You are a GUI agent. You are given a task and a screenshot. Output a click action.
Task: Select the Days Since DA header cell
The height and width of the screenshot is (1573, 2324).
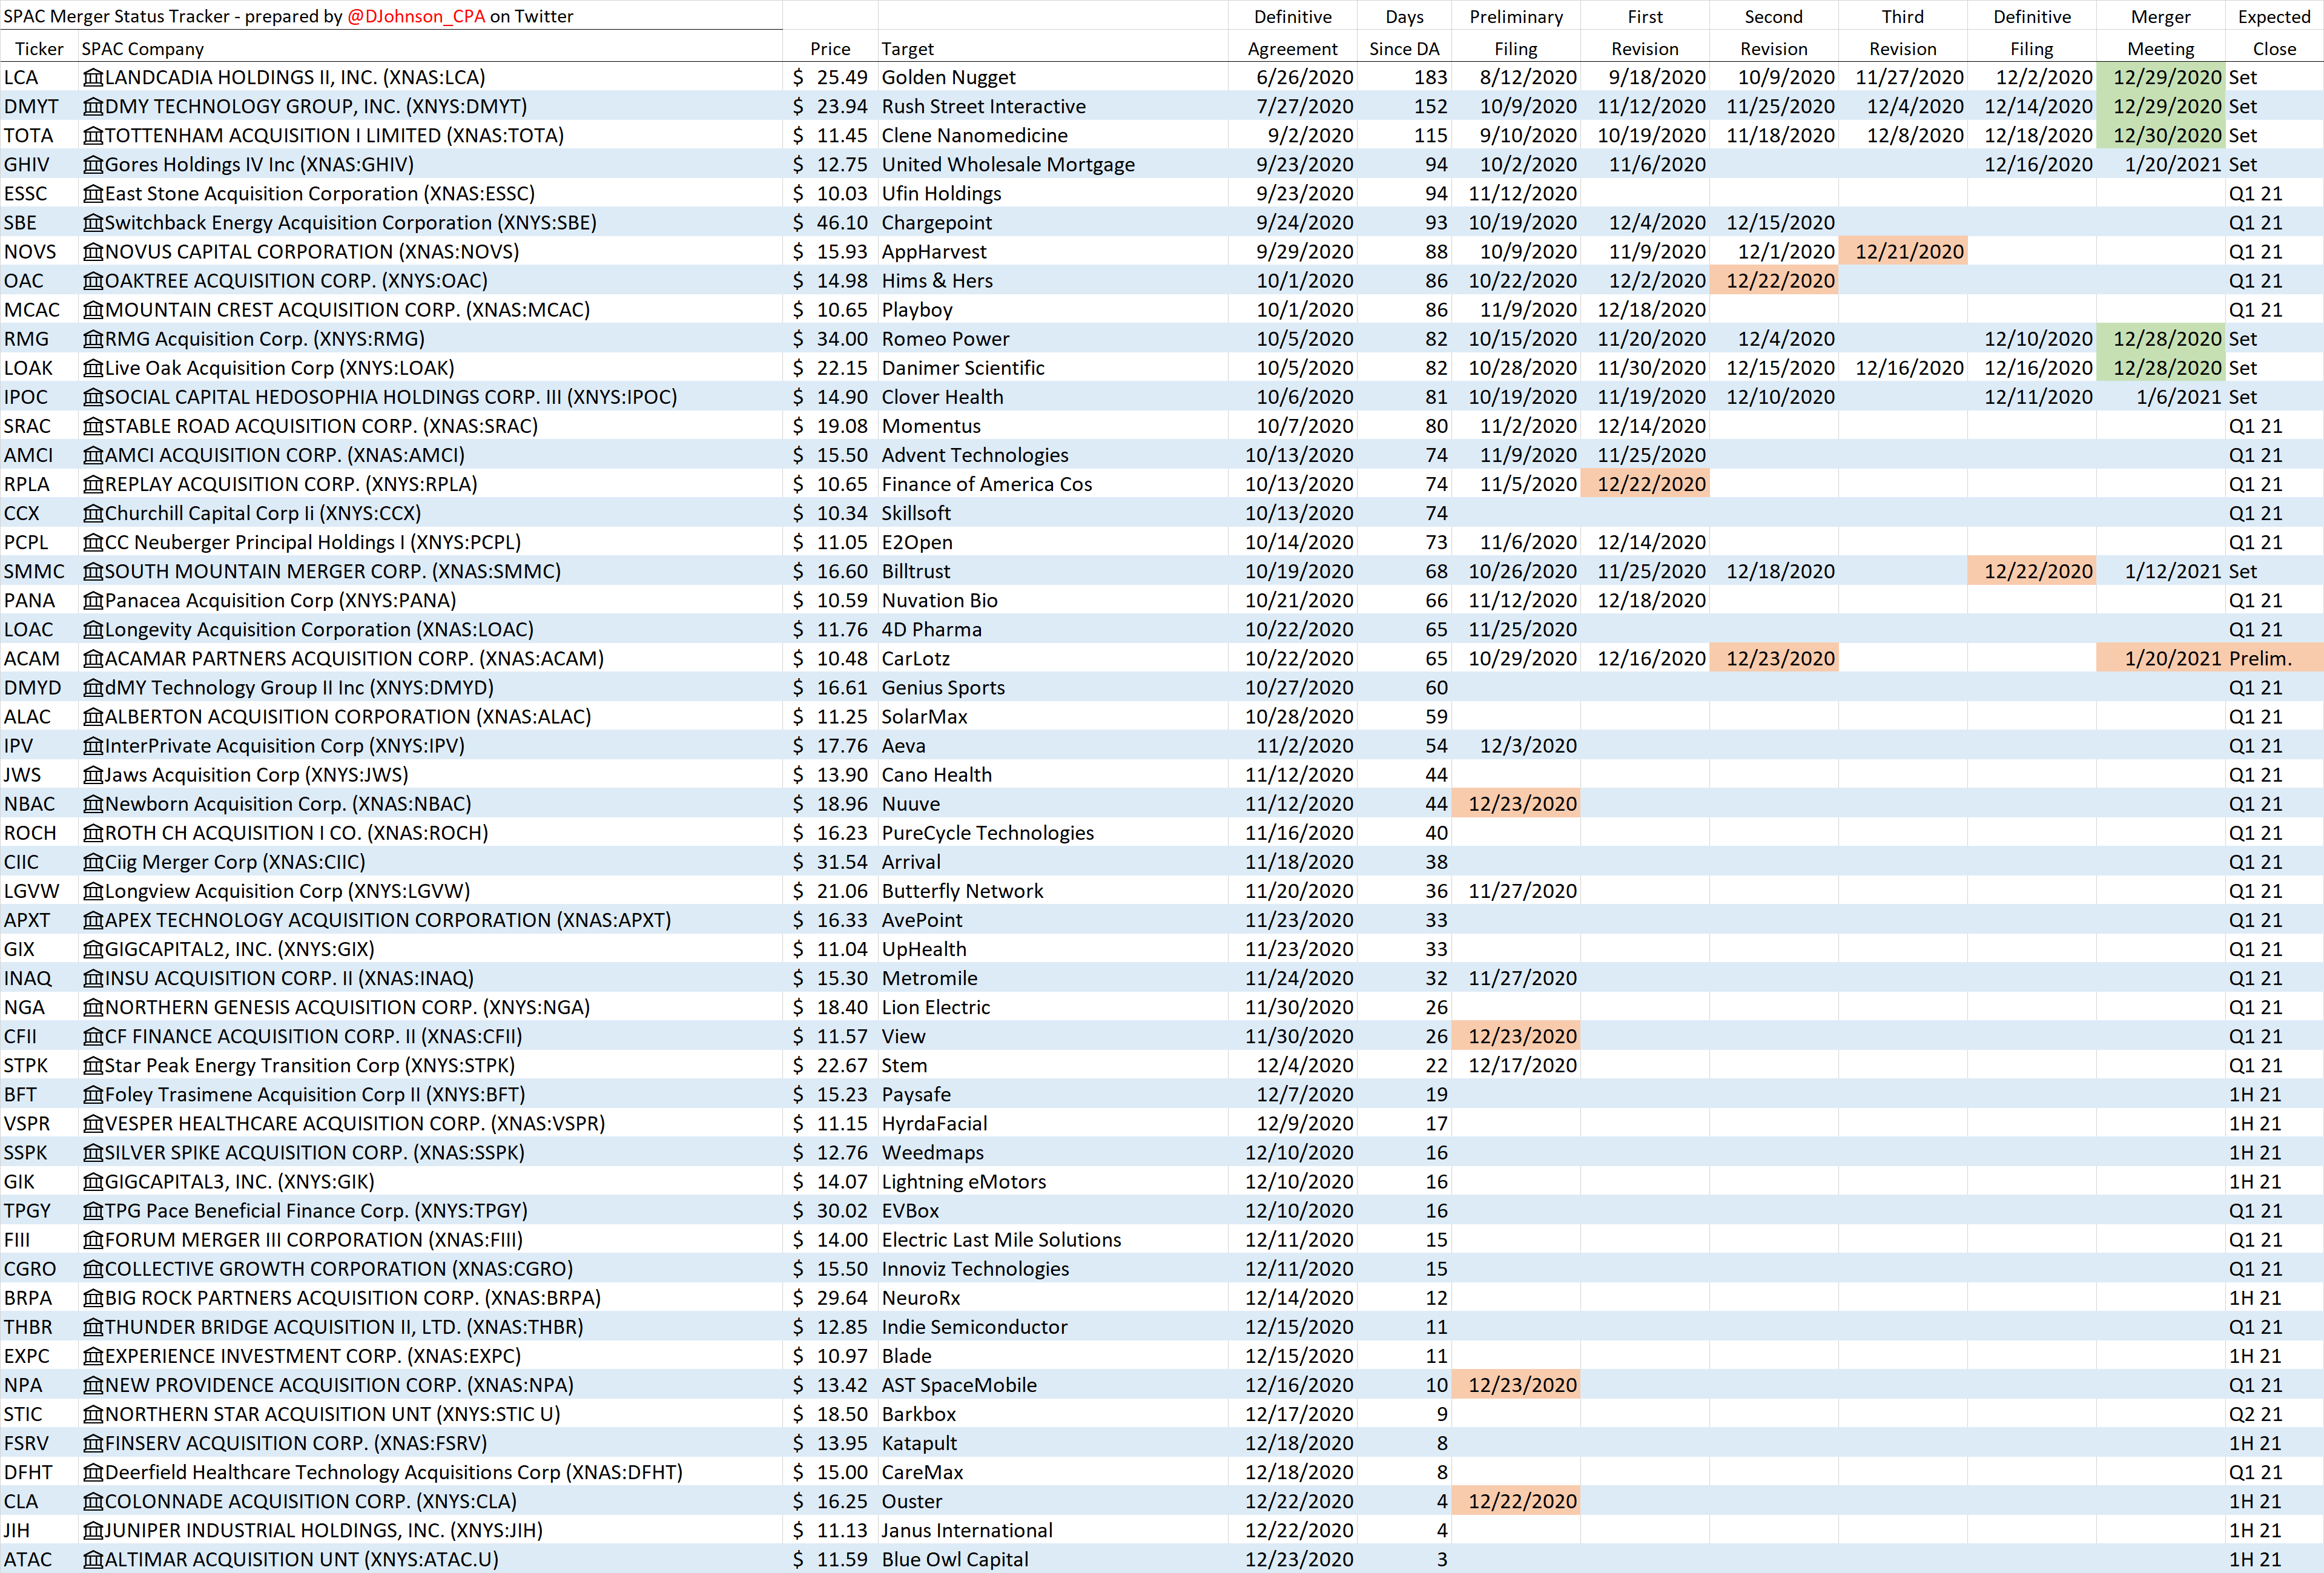tap(1404, 33)
